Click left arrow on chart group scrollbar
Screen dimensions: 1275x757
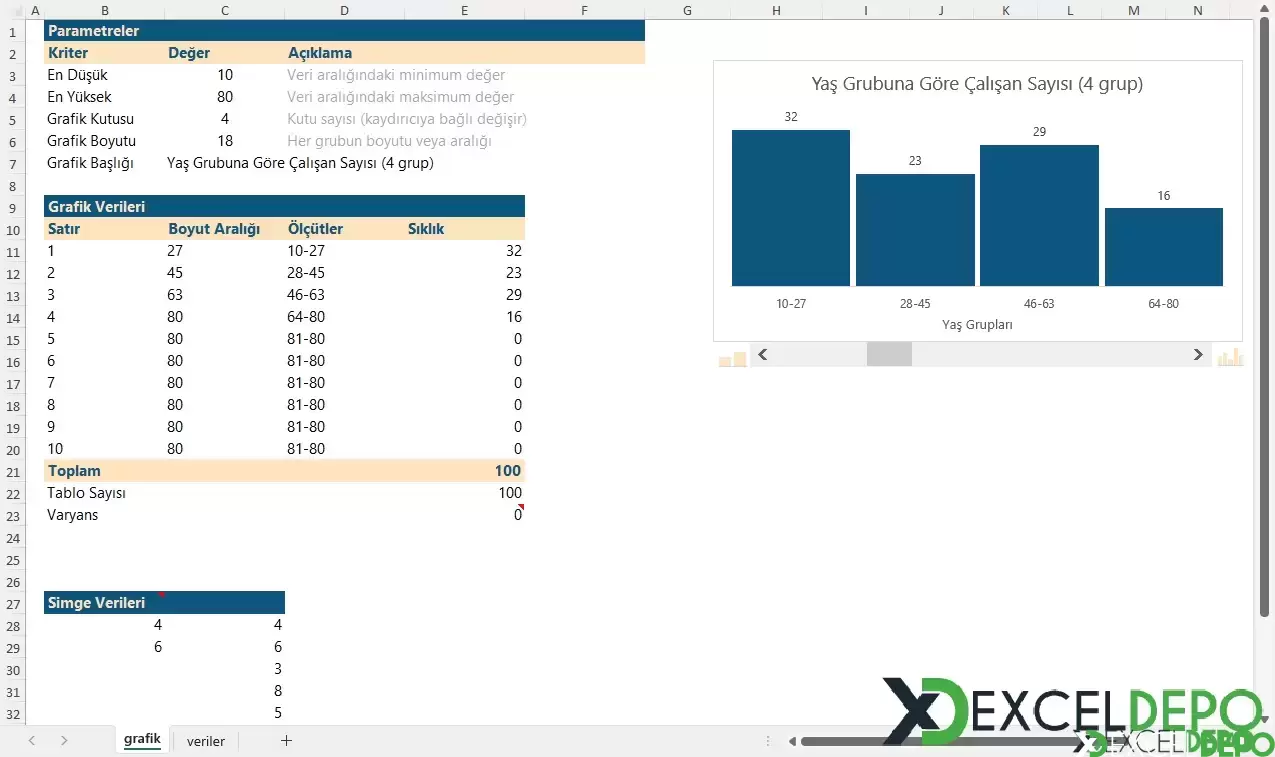[763, 354]
